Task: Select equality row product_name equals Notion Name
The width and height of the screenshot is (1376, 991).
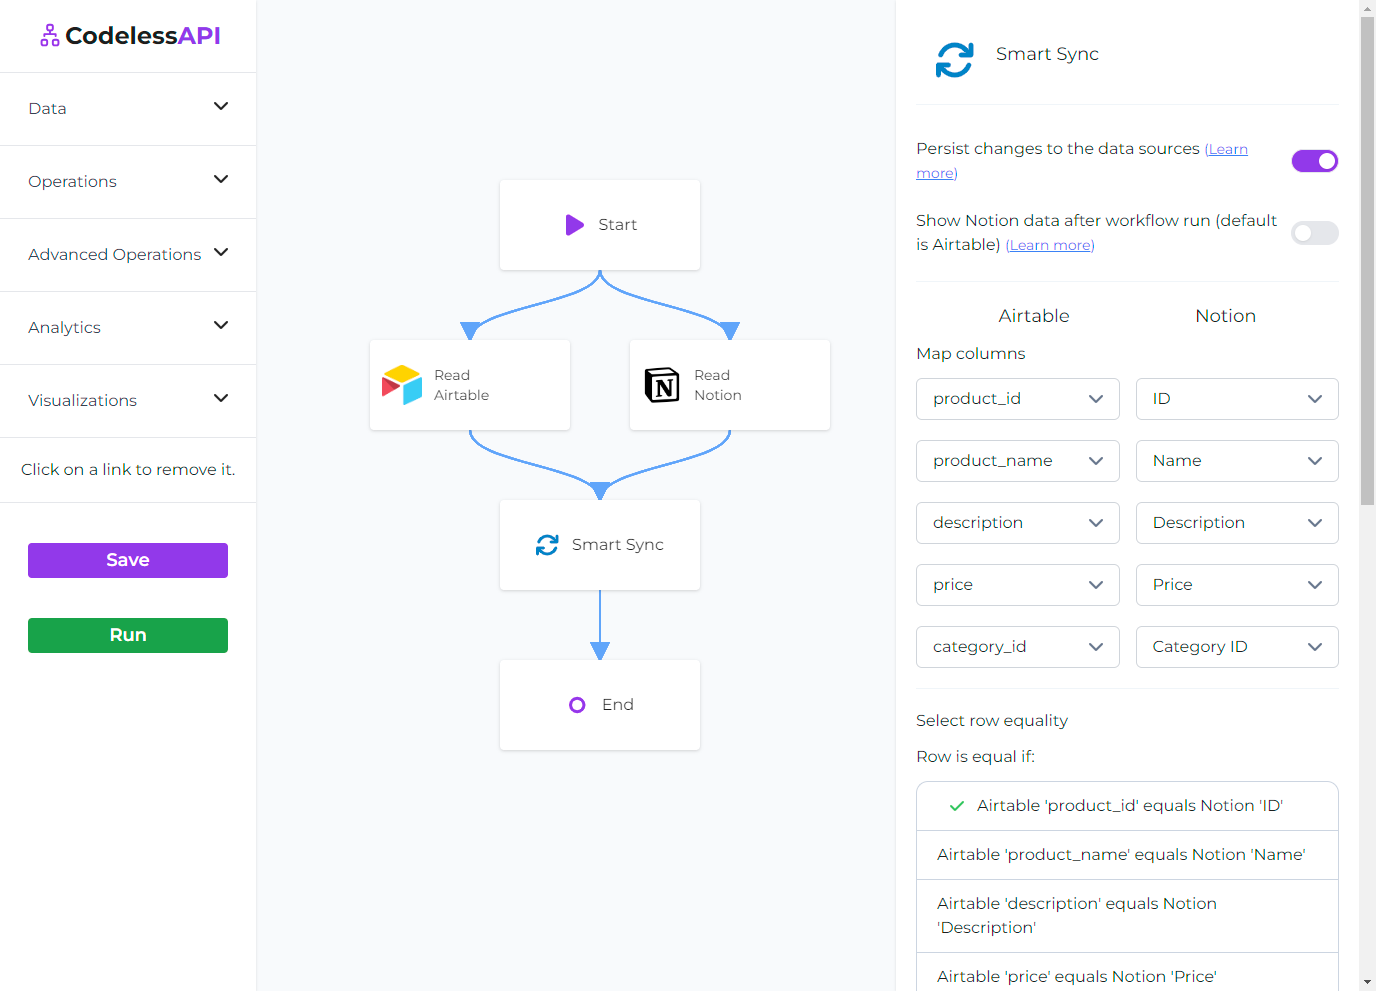Action: (x=1127, y=855)
